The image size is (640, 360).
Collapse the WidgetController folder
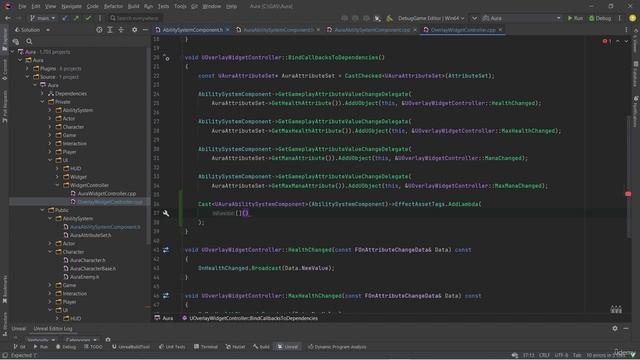[58, 185]
